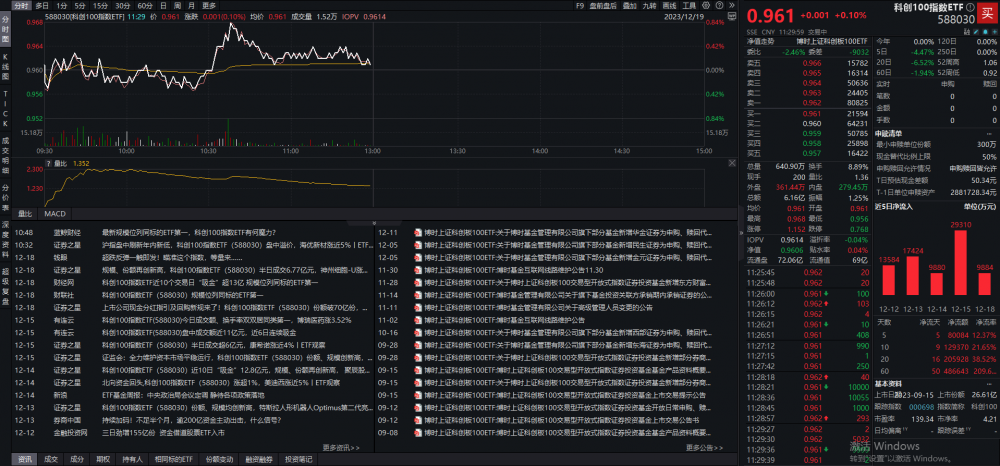1000x466 pixels.
Task: Click 九转 indicator toolbar option
Action: point(649,5)
